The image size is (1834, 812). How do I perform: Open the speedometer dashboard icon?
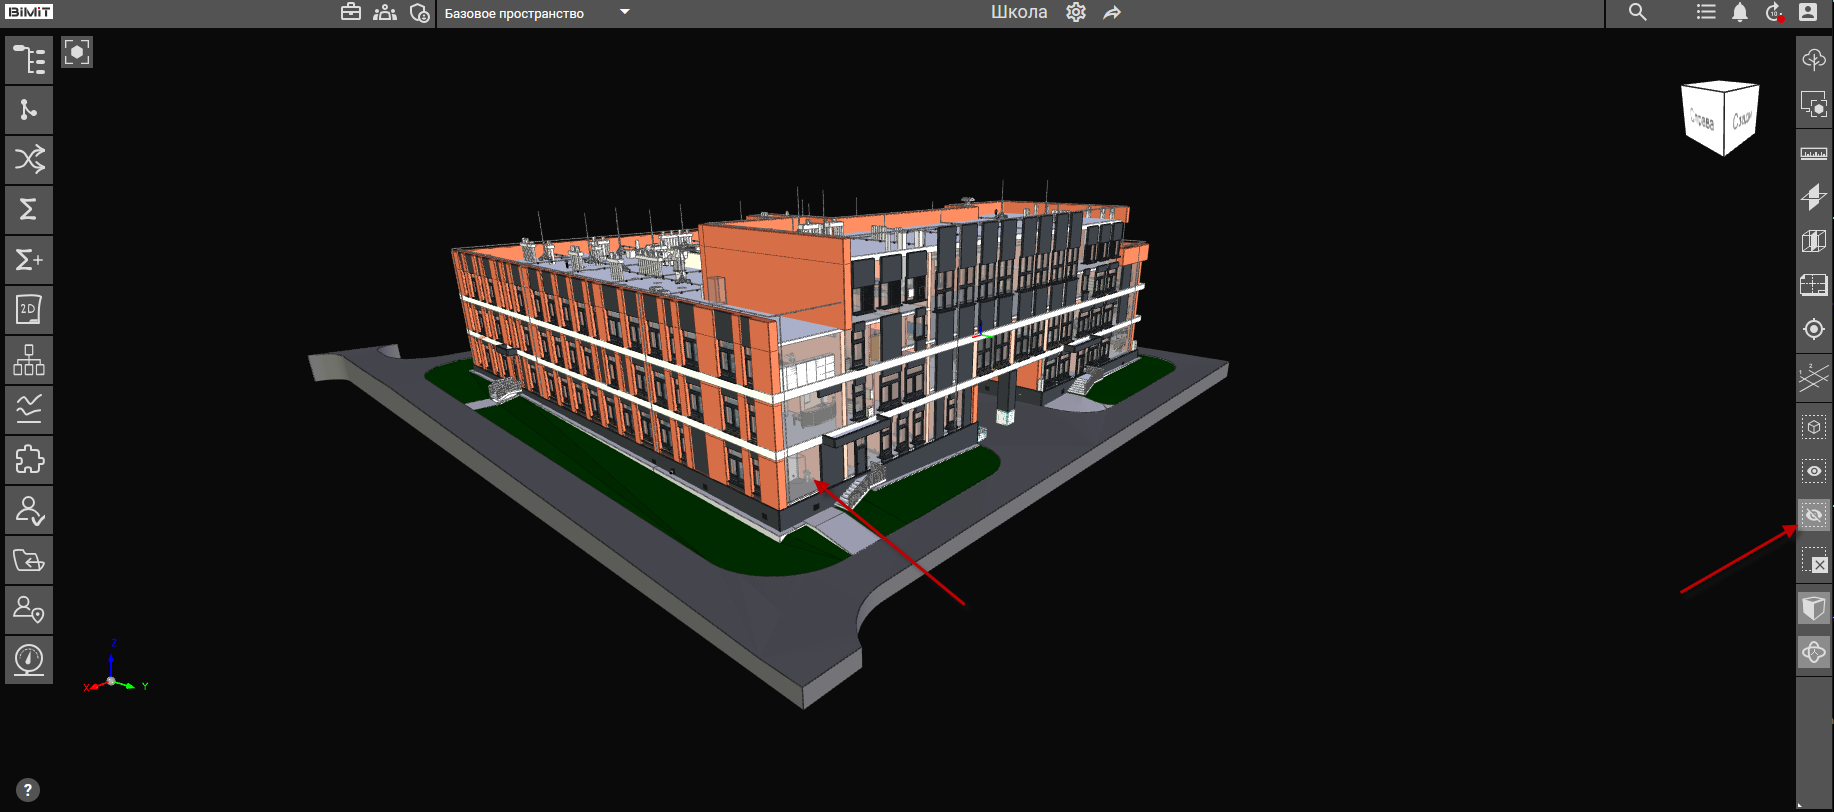(29, 660)
